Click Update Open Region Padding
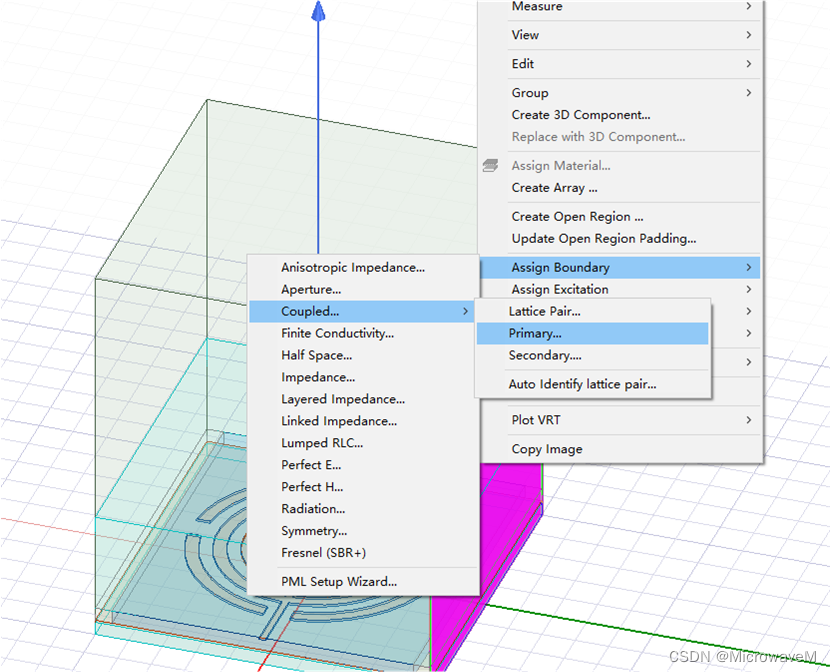This screenshot has height=672, width=831. 620,238
